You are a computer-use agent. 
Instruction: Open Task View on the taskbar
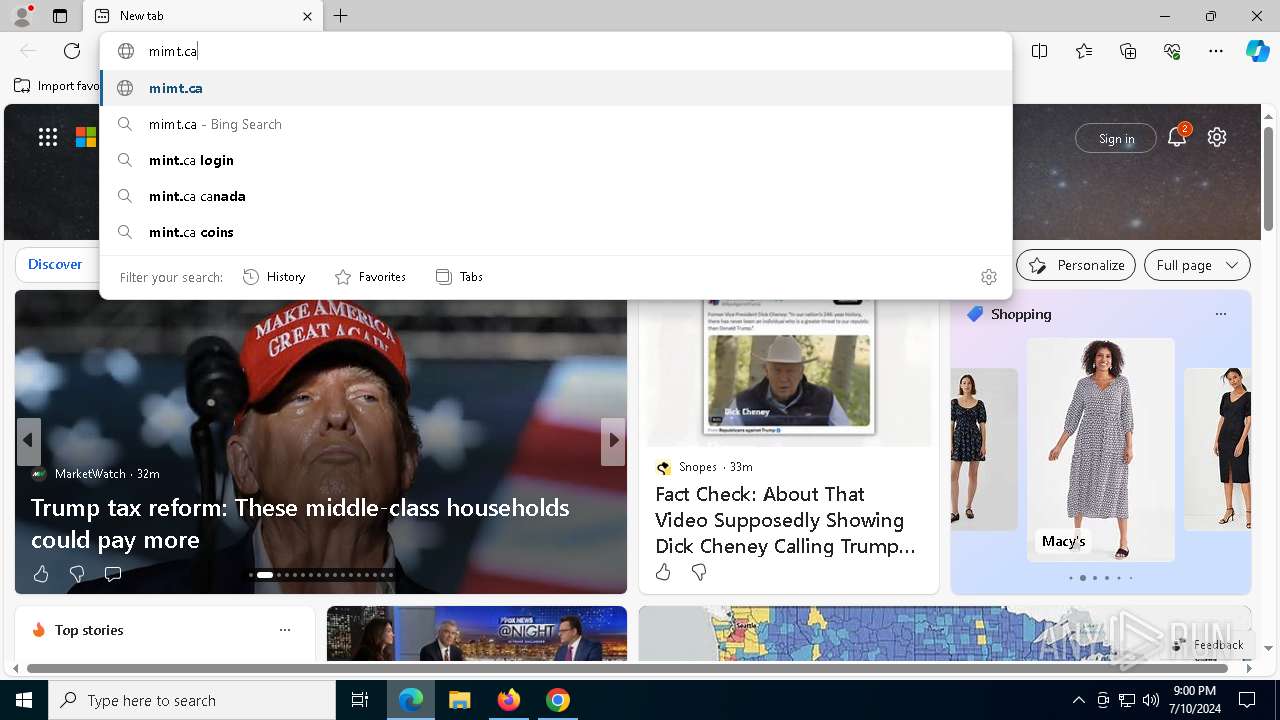pyautogui.click(x=360, y=700)
